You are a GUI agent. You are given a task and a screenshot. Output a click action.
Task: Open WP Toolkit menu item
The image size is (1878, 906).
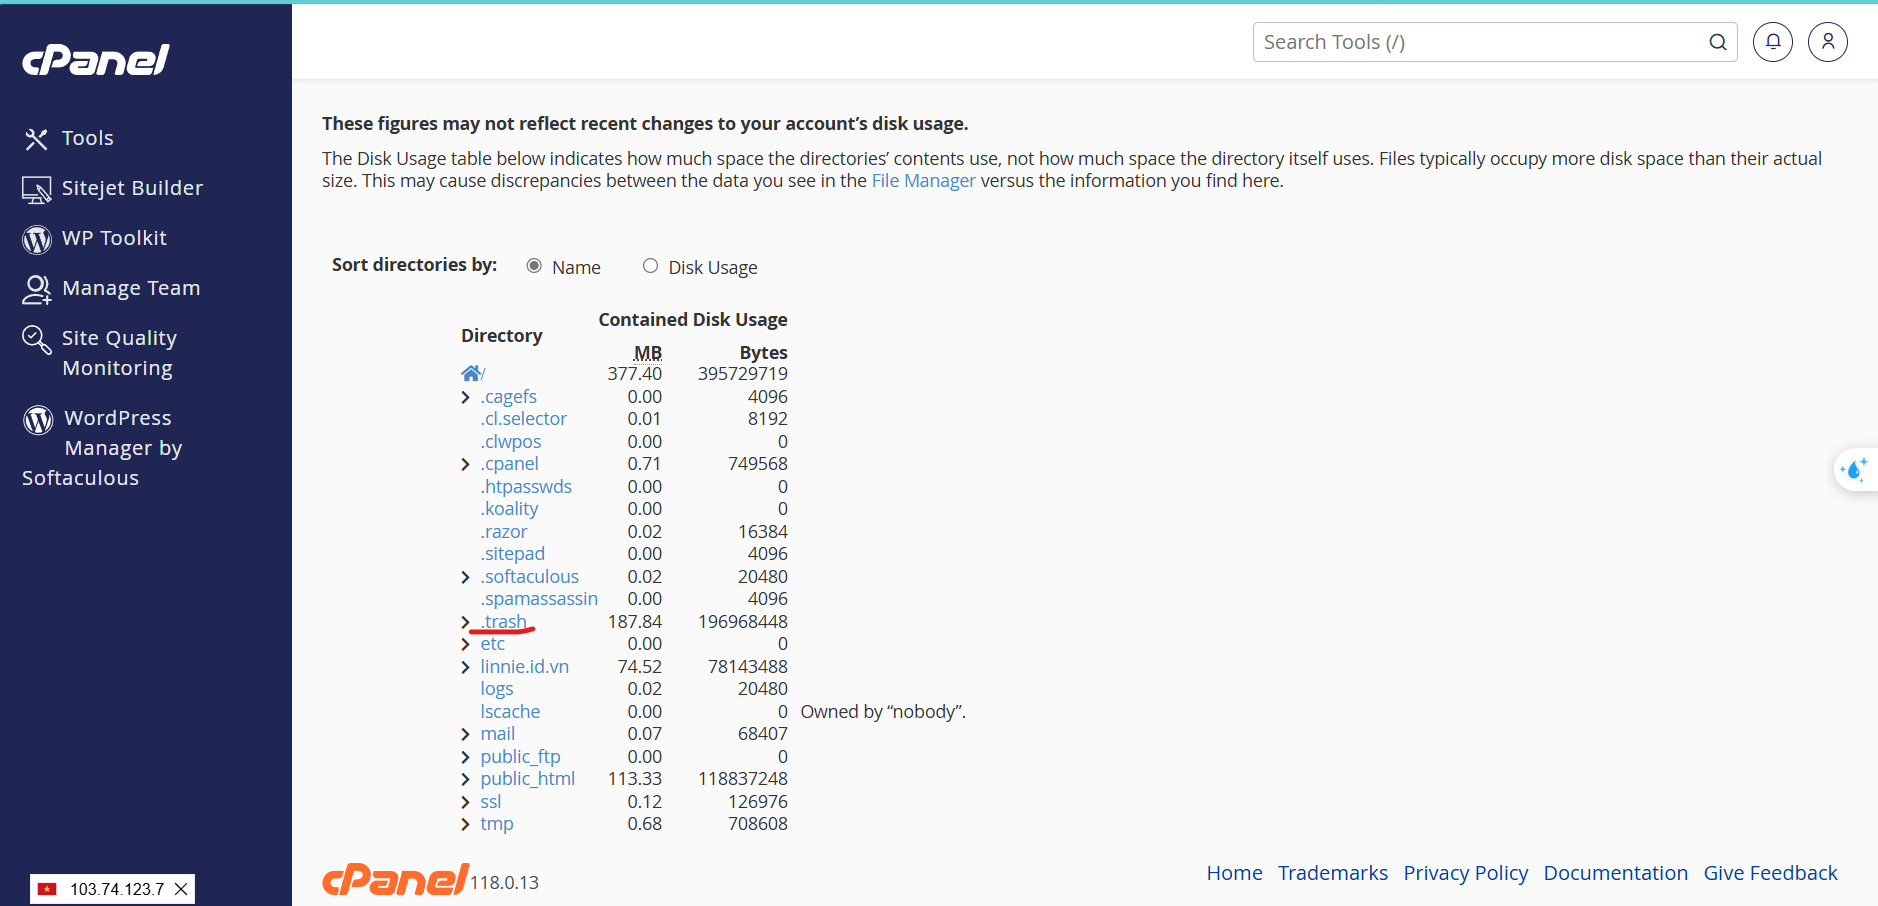click(x=114, y=238)
